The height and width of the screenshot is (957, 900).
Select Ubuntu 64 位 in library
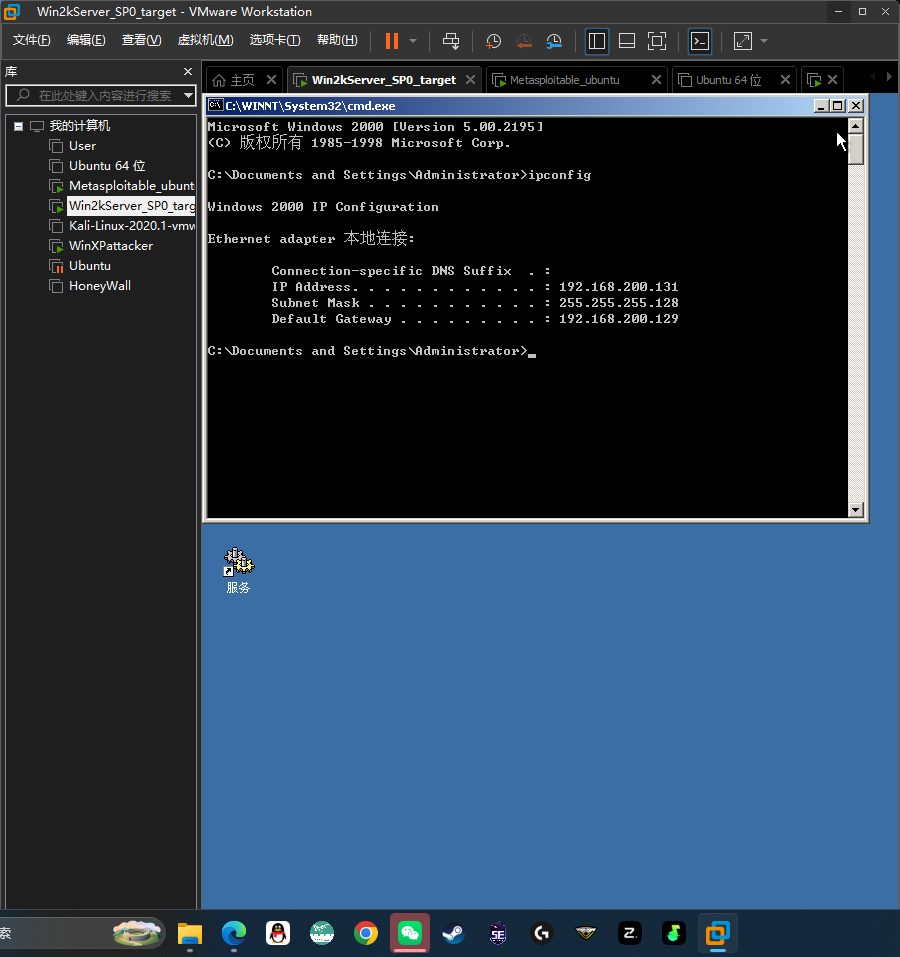[x=106, y=165]
